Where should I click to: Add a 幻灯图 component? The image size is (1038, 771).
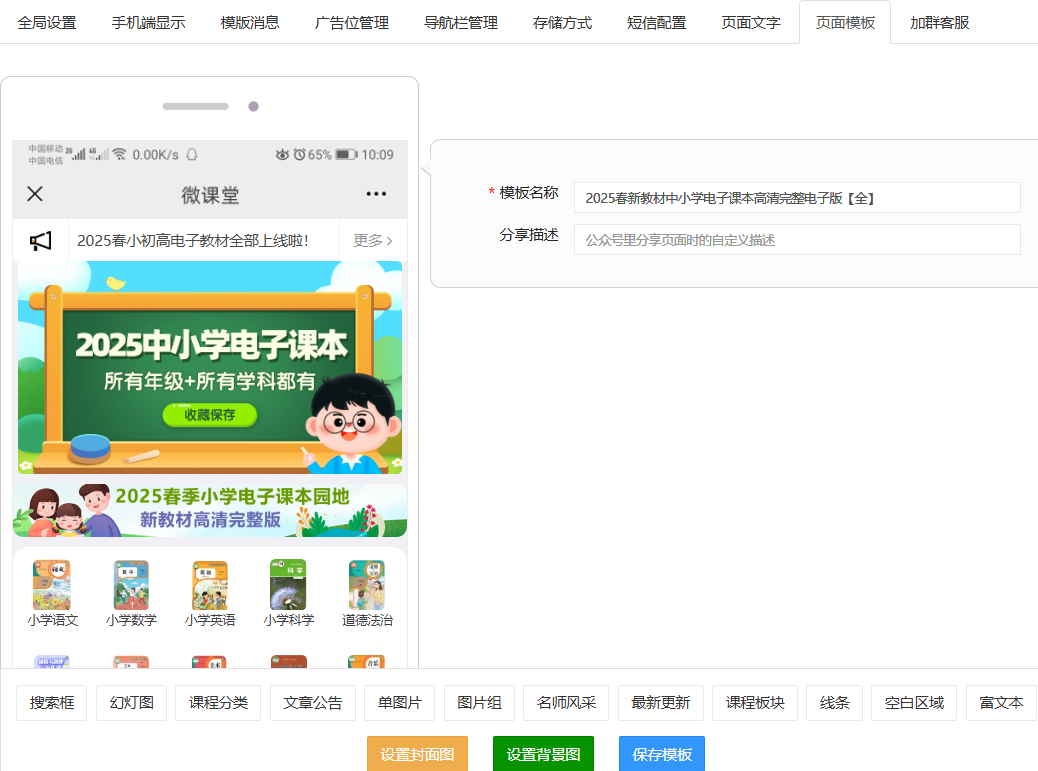click(131, 703)
